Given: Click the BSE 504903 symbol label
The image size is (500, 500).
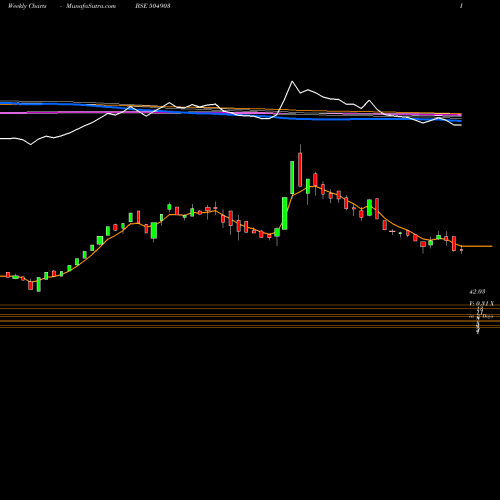Looking at the screenshot, I should point(153,6).
